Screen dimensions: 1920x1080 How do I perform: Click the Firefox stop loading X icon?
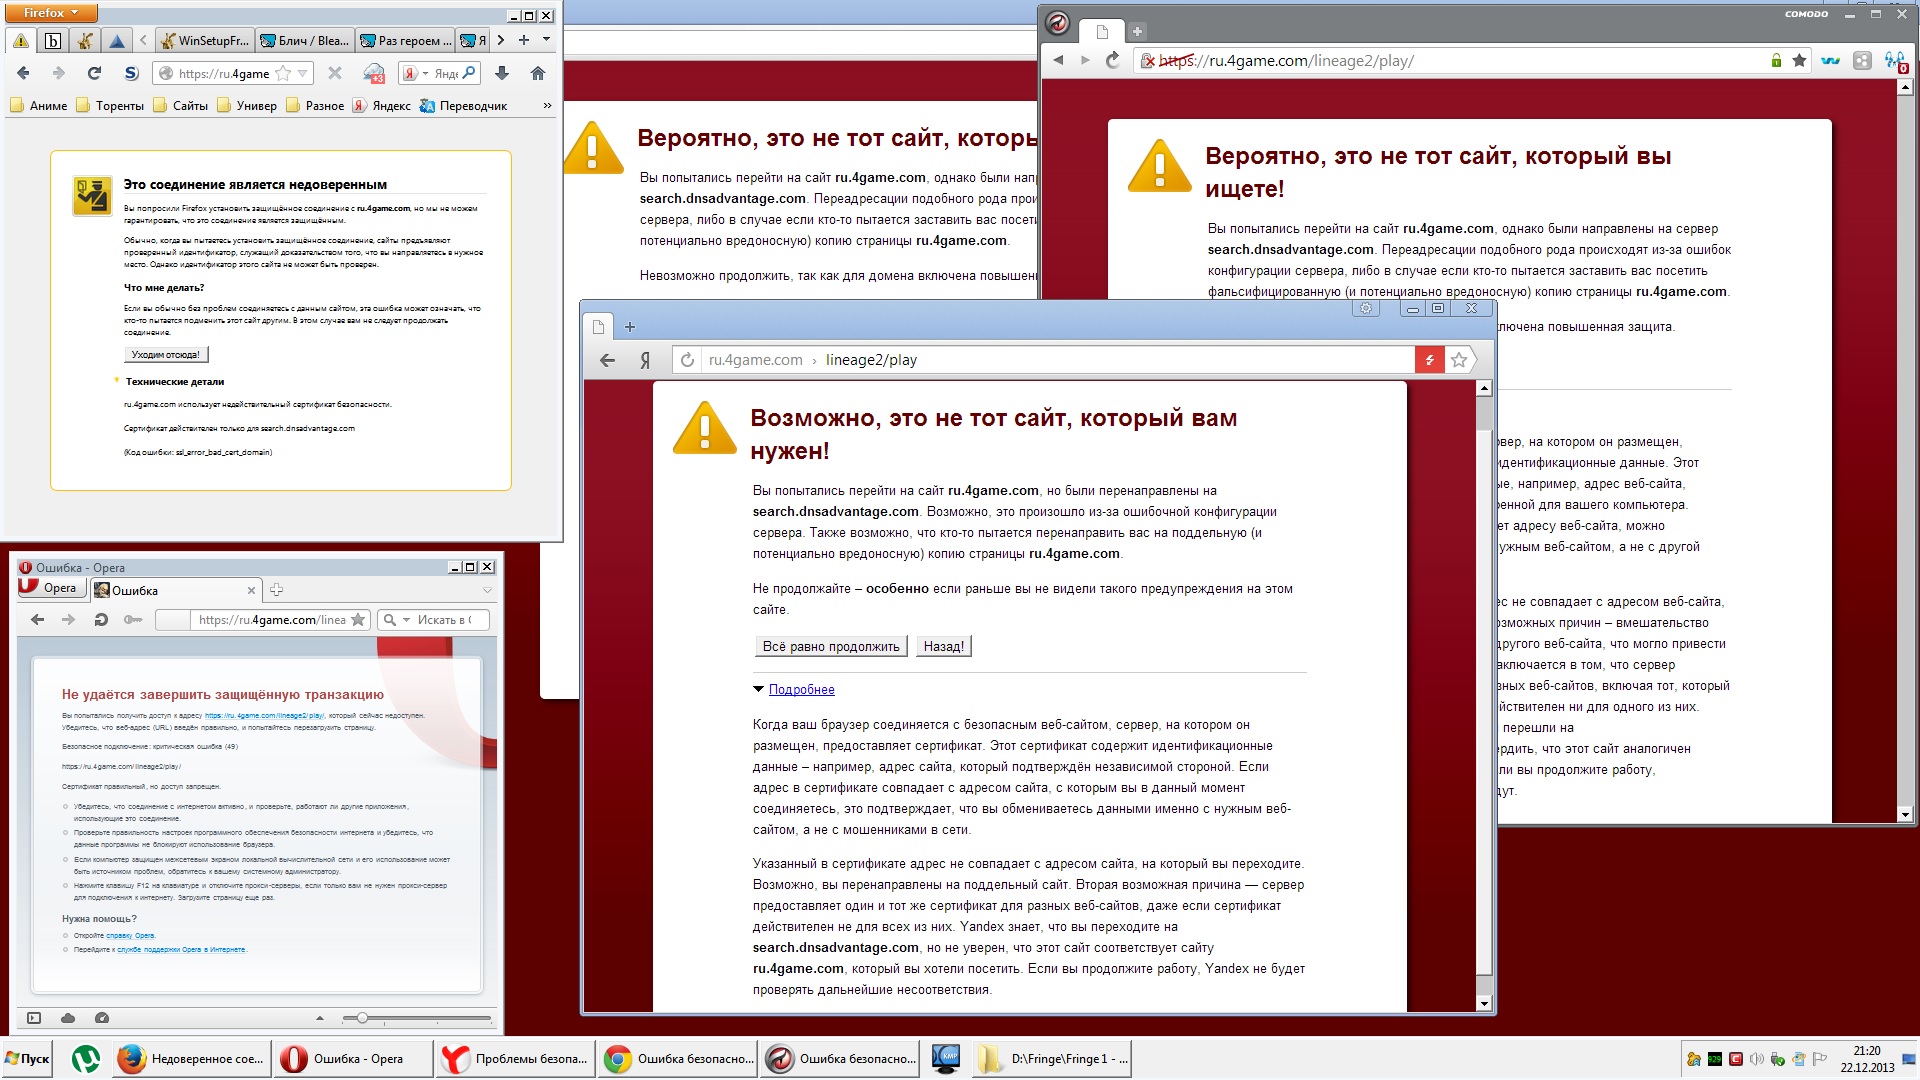[335, 73]
